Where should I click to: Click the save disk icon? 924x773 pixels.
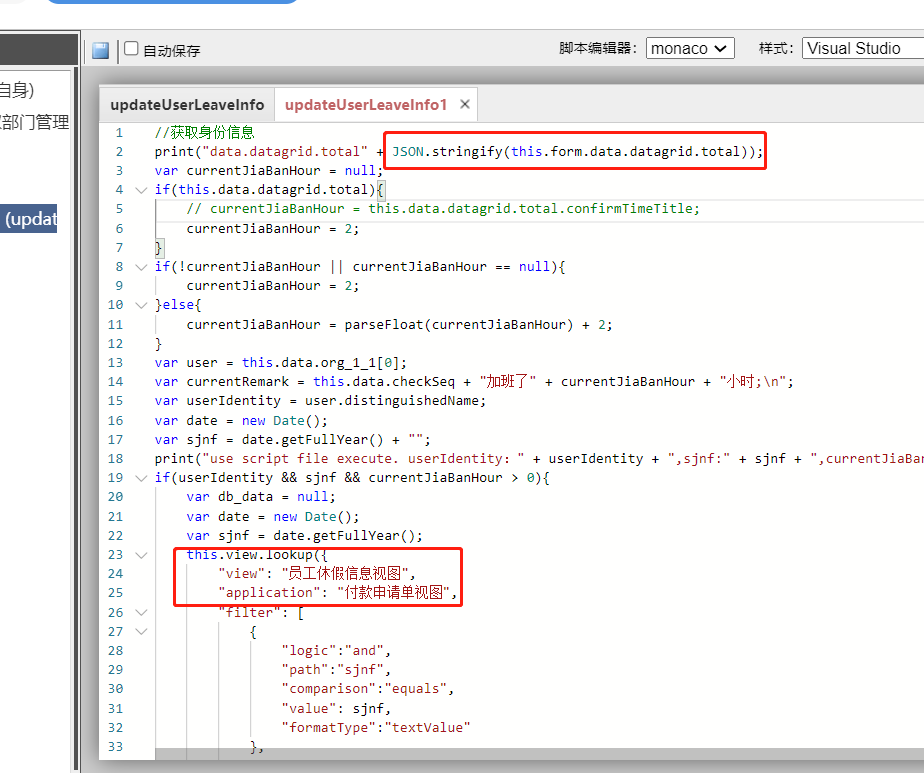click(x=100, y=50)
